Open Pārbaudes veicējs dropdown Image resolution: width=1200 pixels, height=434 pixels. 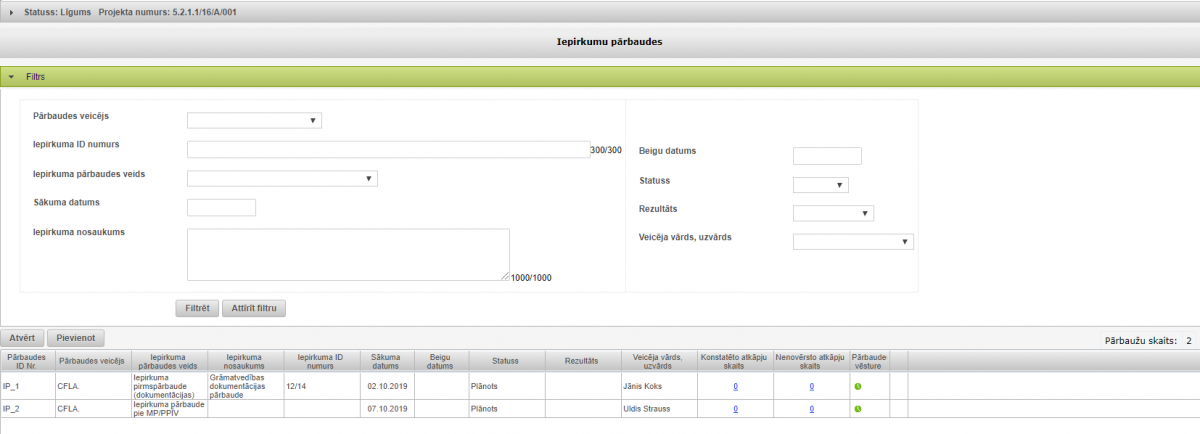point(254,121)
